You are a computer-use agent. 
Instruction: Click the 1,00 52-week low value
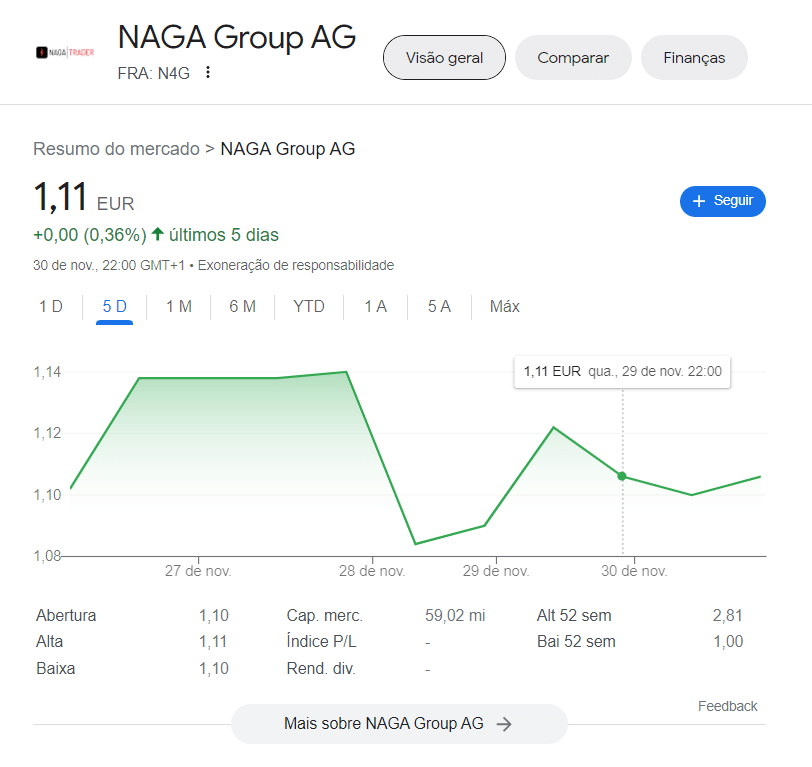pos(728,642)
